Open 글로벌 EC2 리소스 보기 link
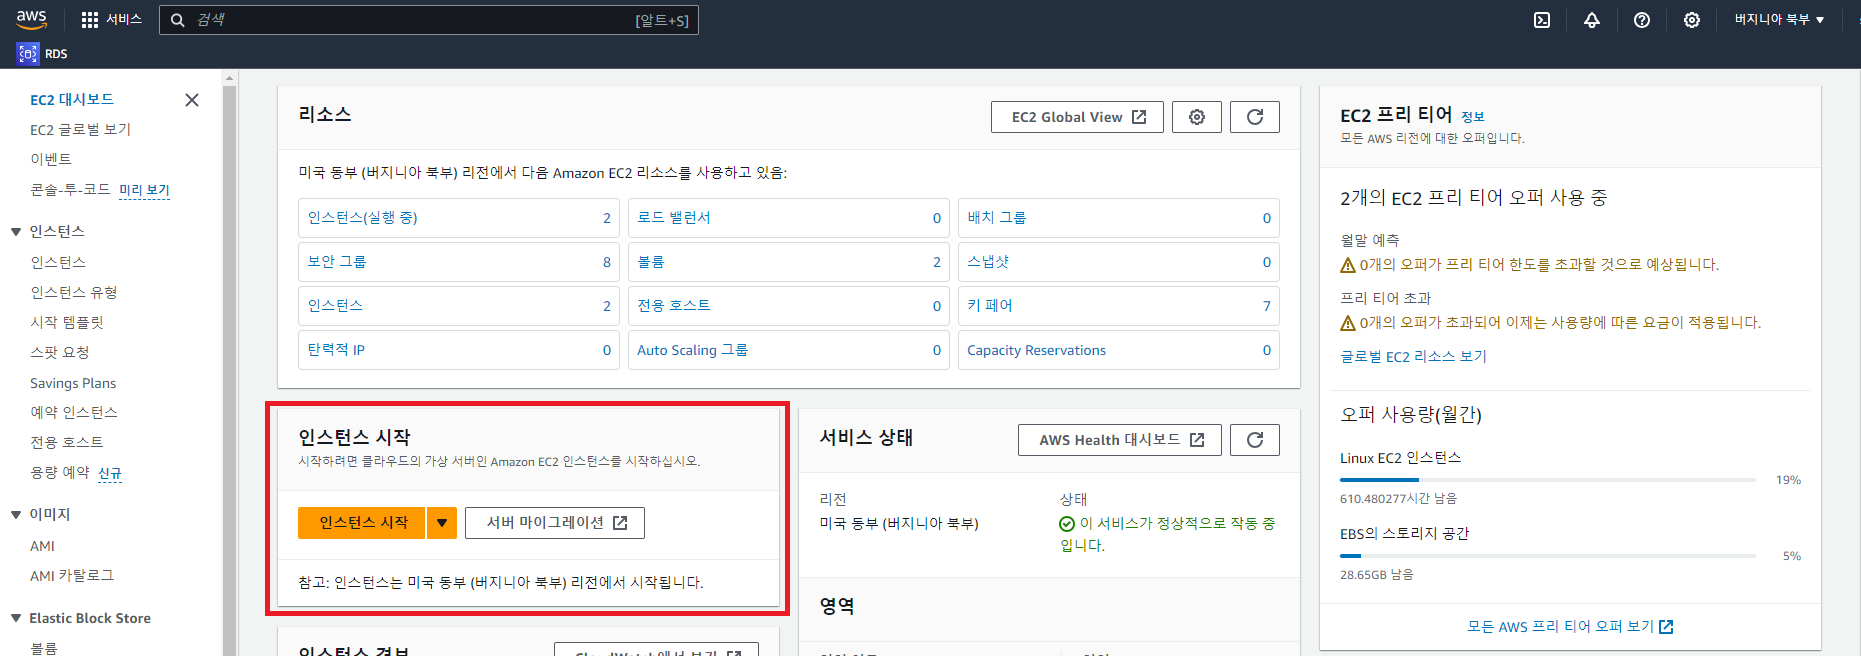This screenshot has width=1861, height=656. (x=1413, y=357)
